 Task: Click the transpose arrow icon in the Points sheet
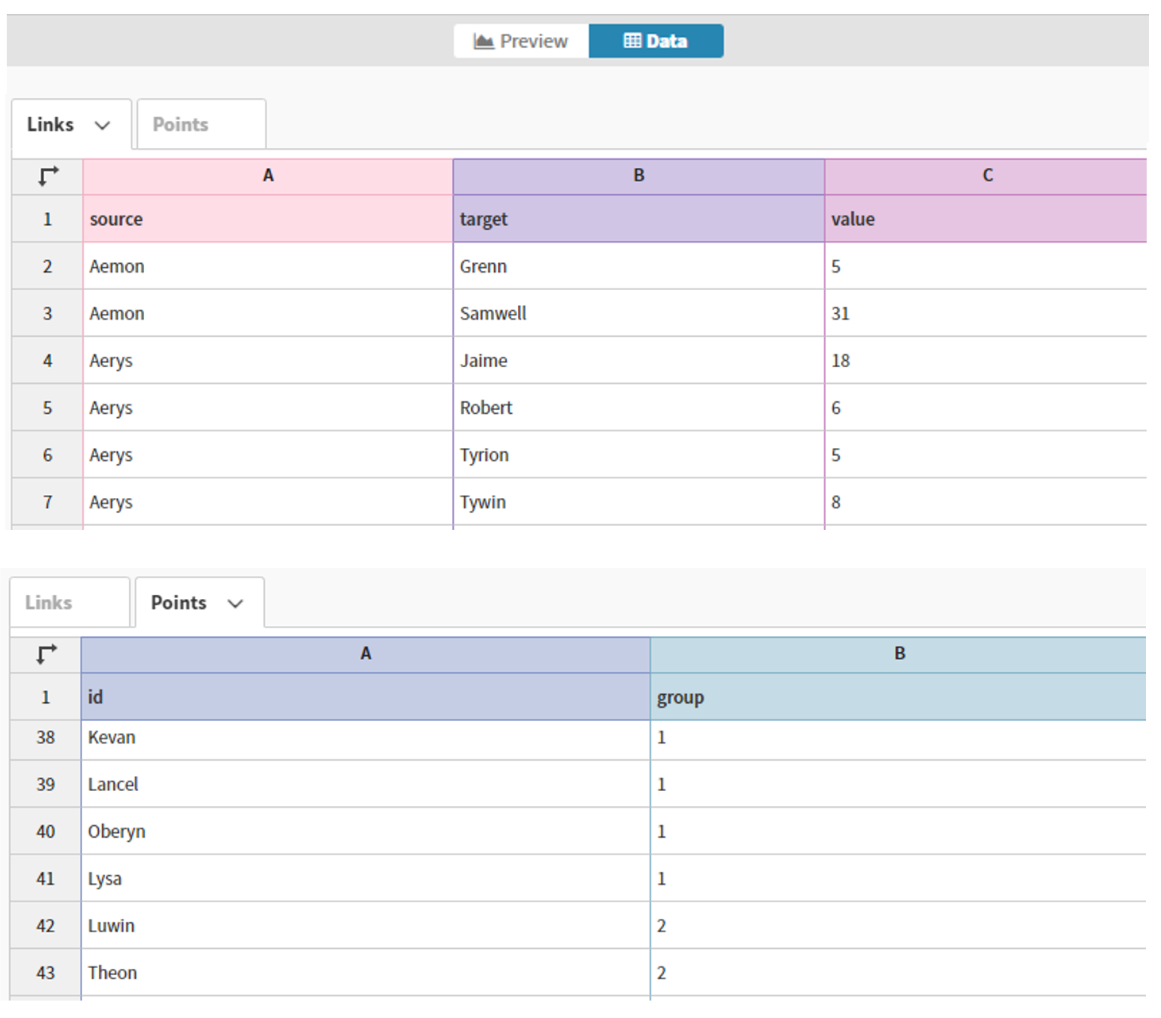point(46,654)
